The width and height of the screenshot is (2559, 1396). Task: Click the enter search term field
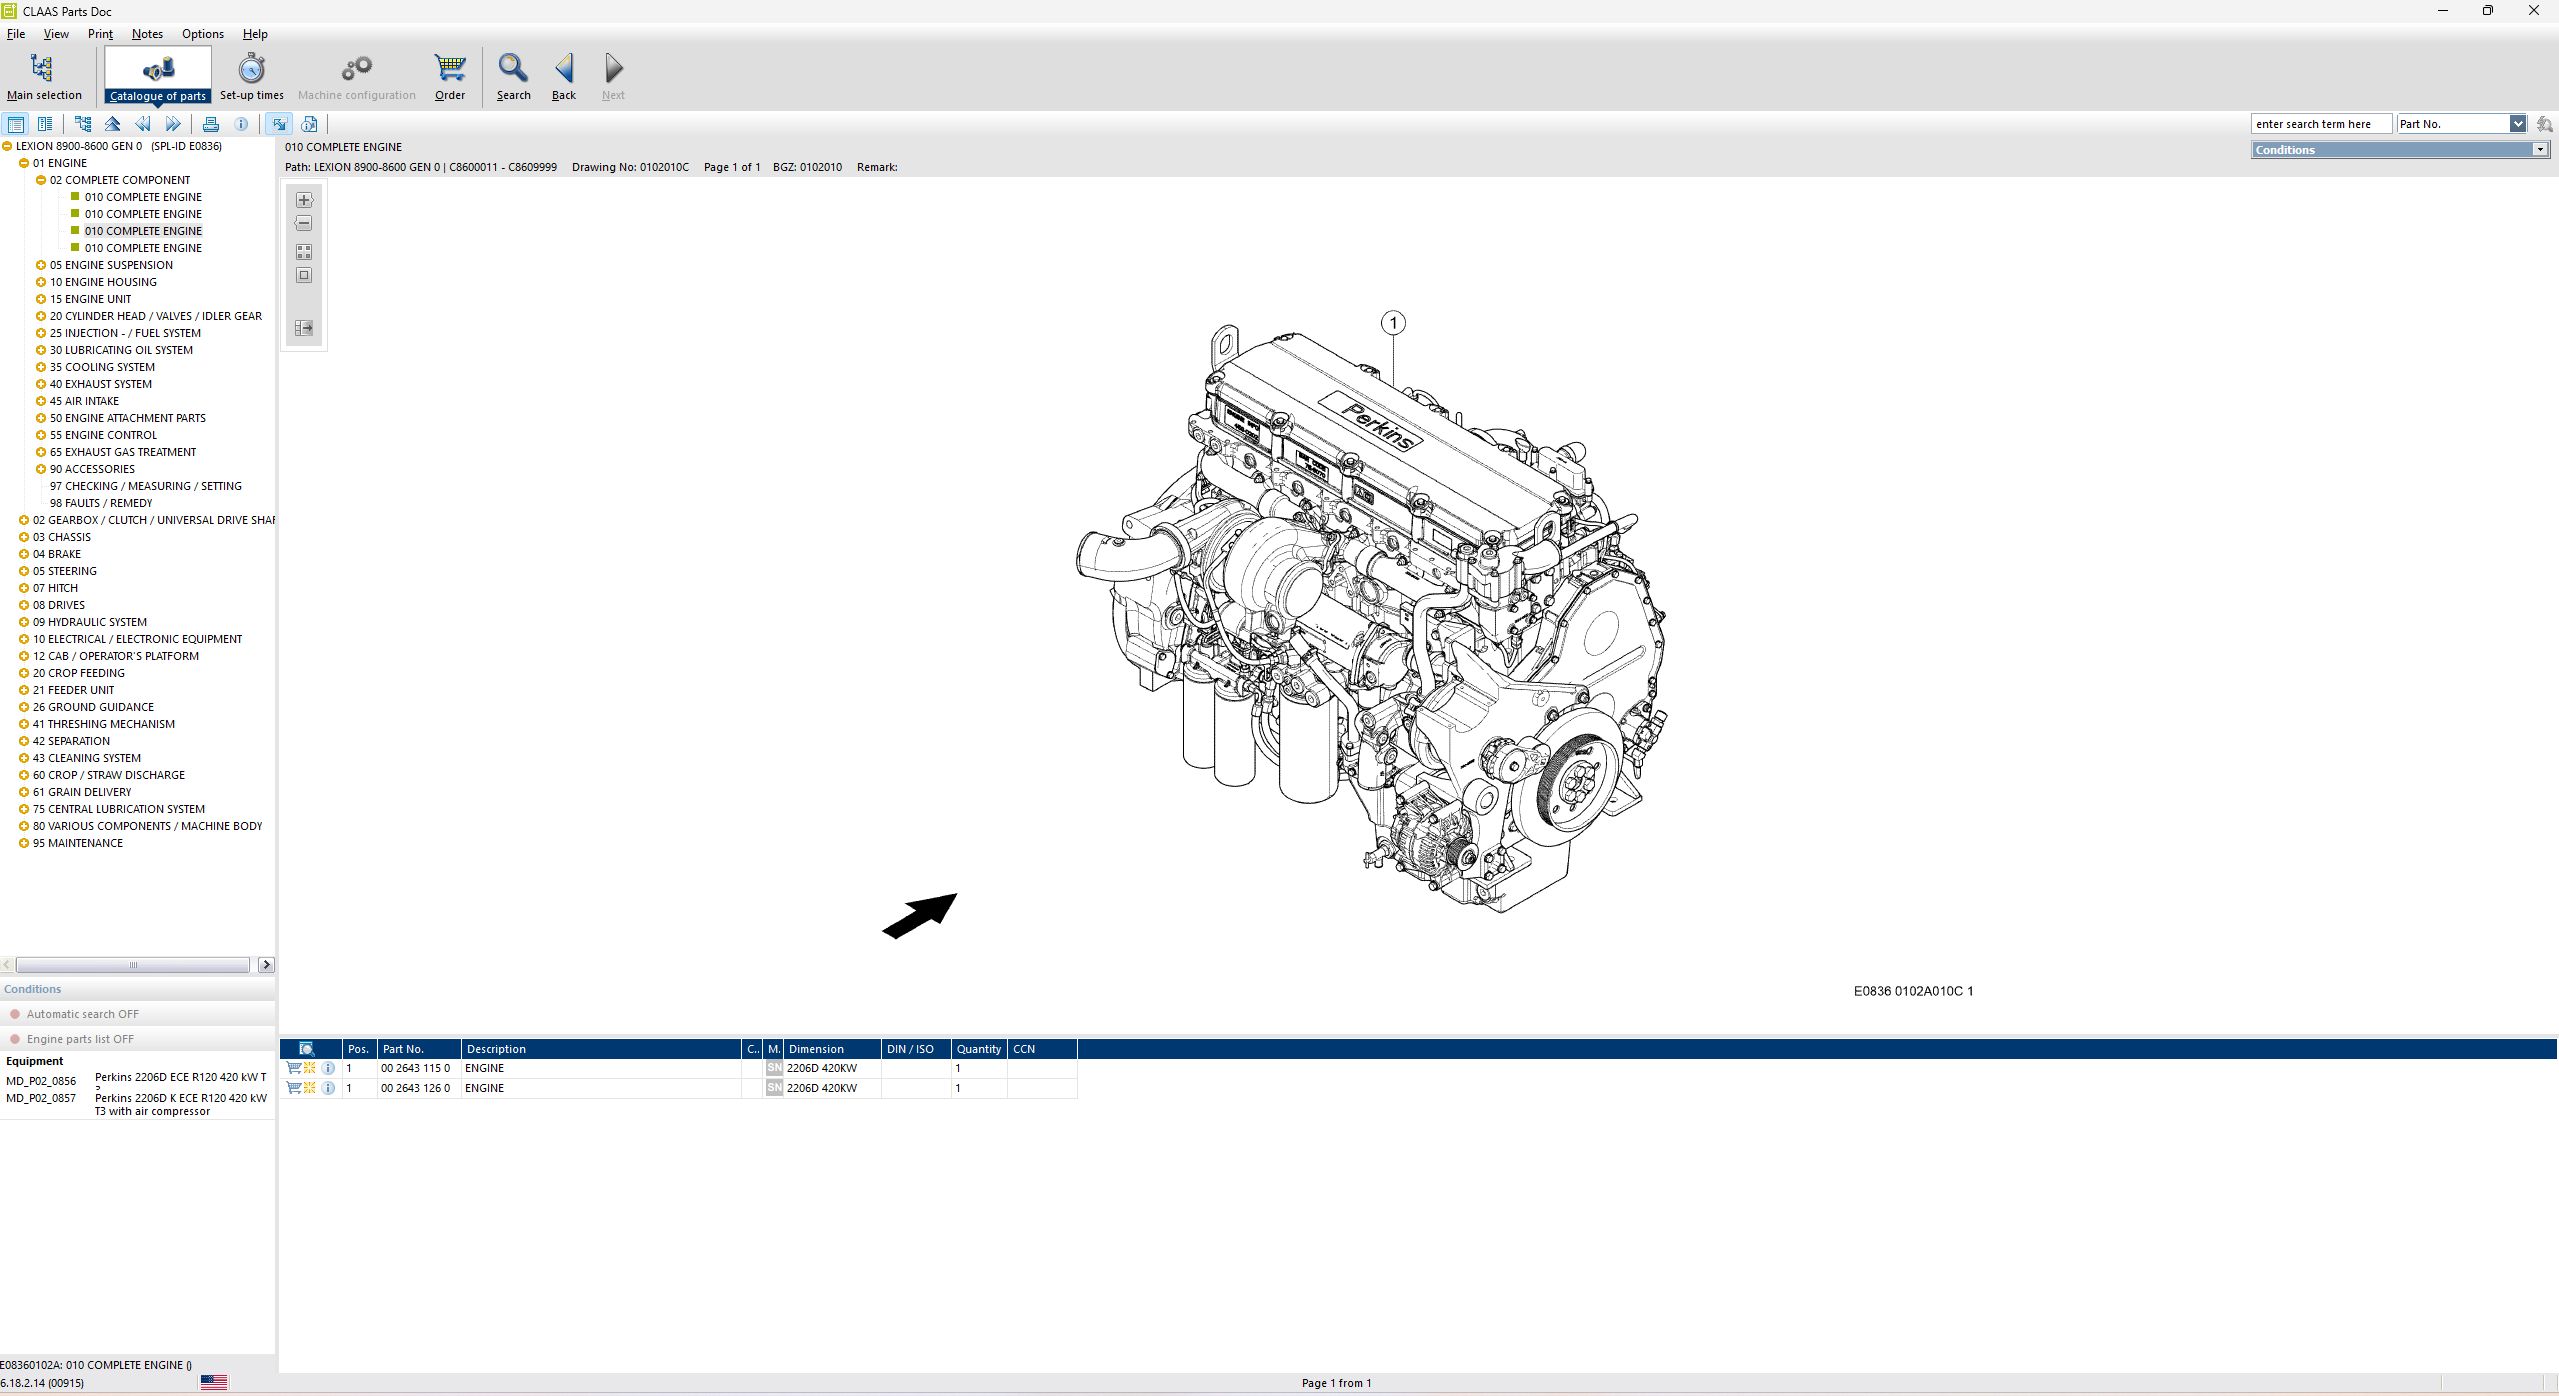[2320, 123]
